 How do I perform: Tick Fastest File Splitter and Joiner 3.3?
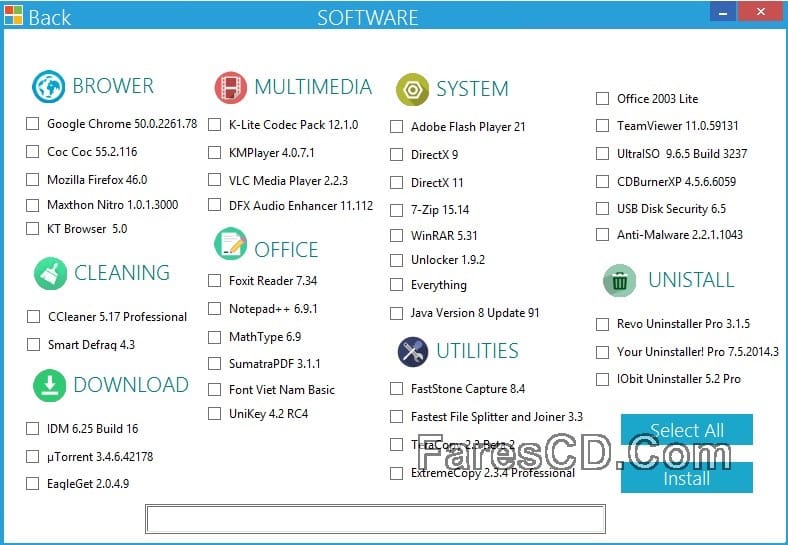coord(397,417)
